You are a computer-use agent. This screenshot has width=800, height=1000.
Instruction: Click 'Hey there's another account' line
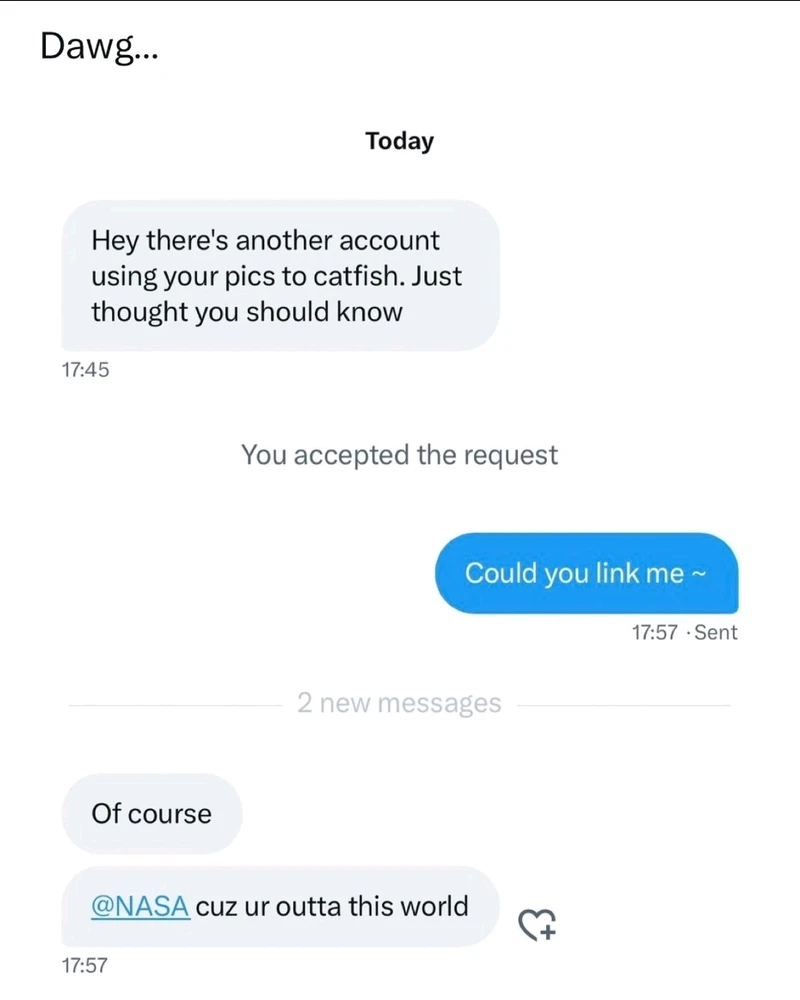pyautogui.click(x=265, y=240)
